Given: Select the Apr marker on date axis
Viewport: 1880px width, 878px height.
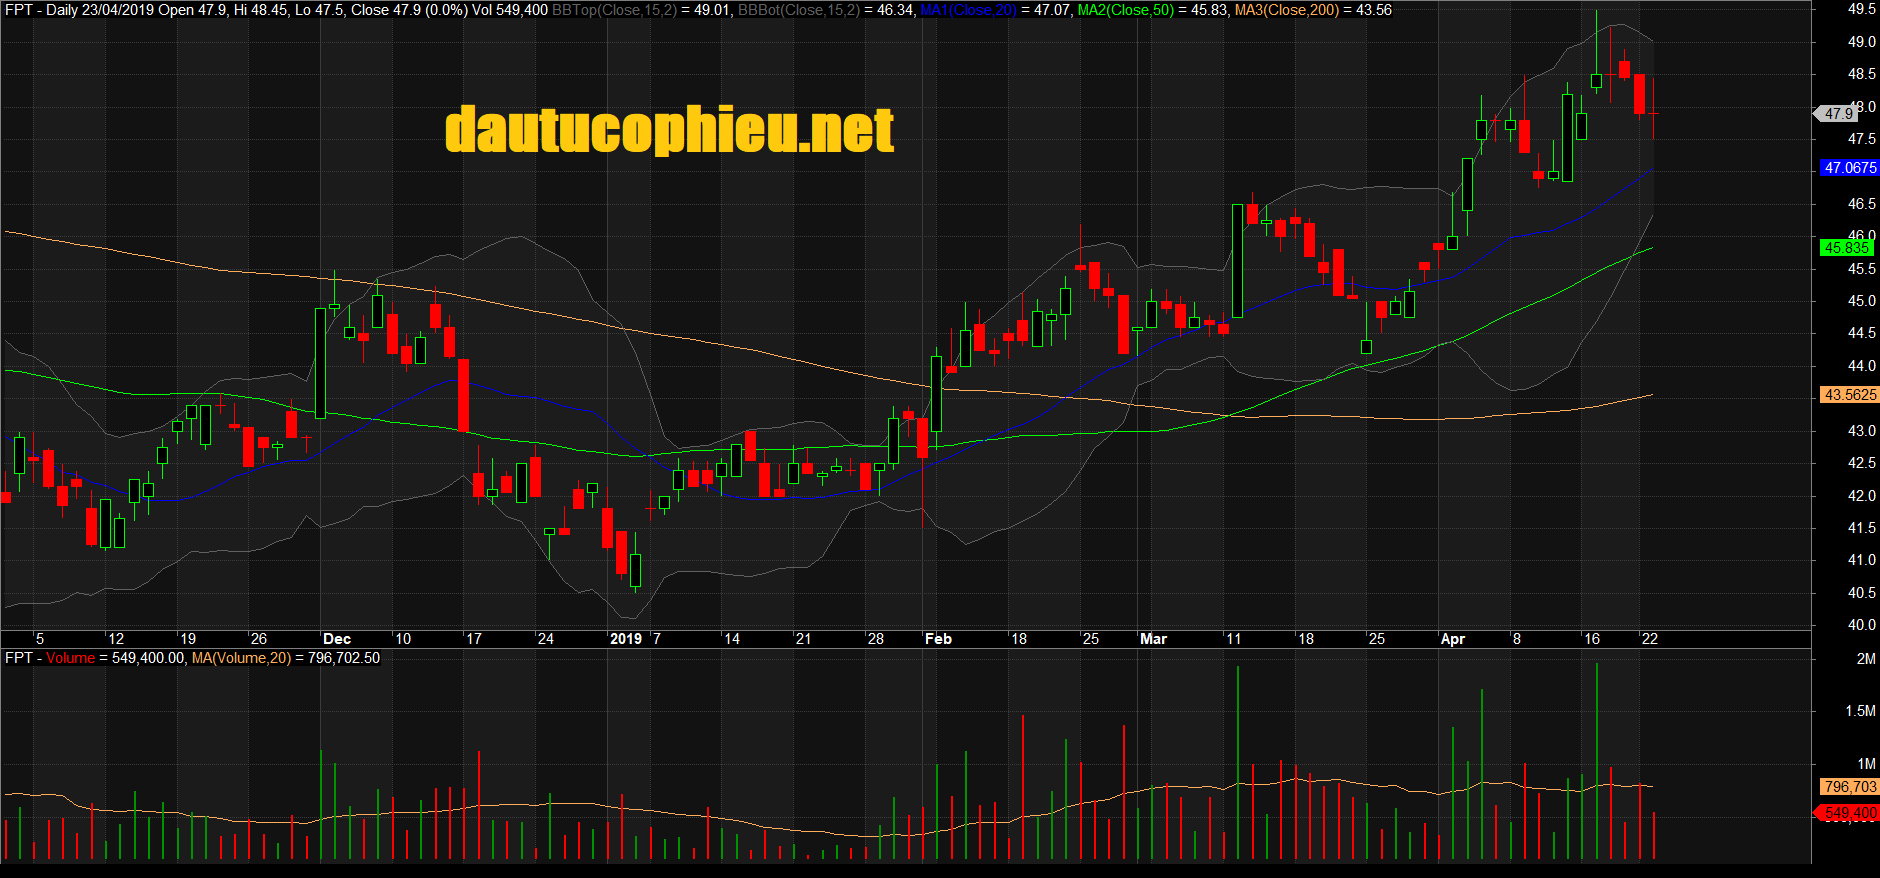Looking at the screenshot, I should click(1452, 639).
